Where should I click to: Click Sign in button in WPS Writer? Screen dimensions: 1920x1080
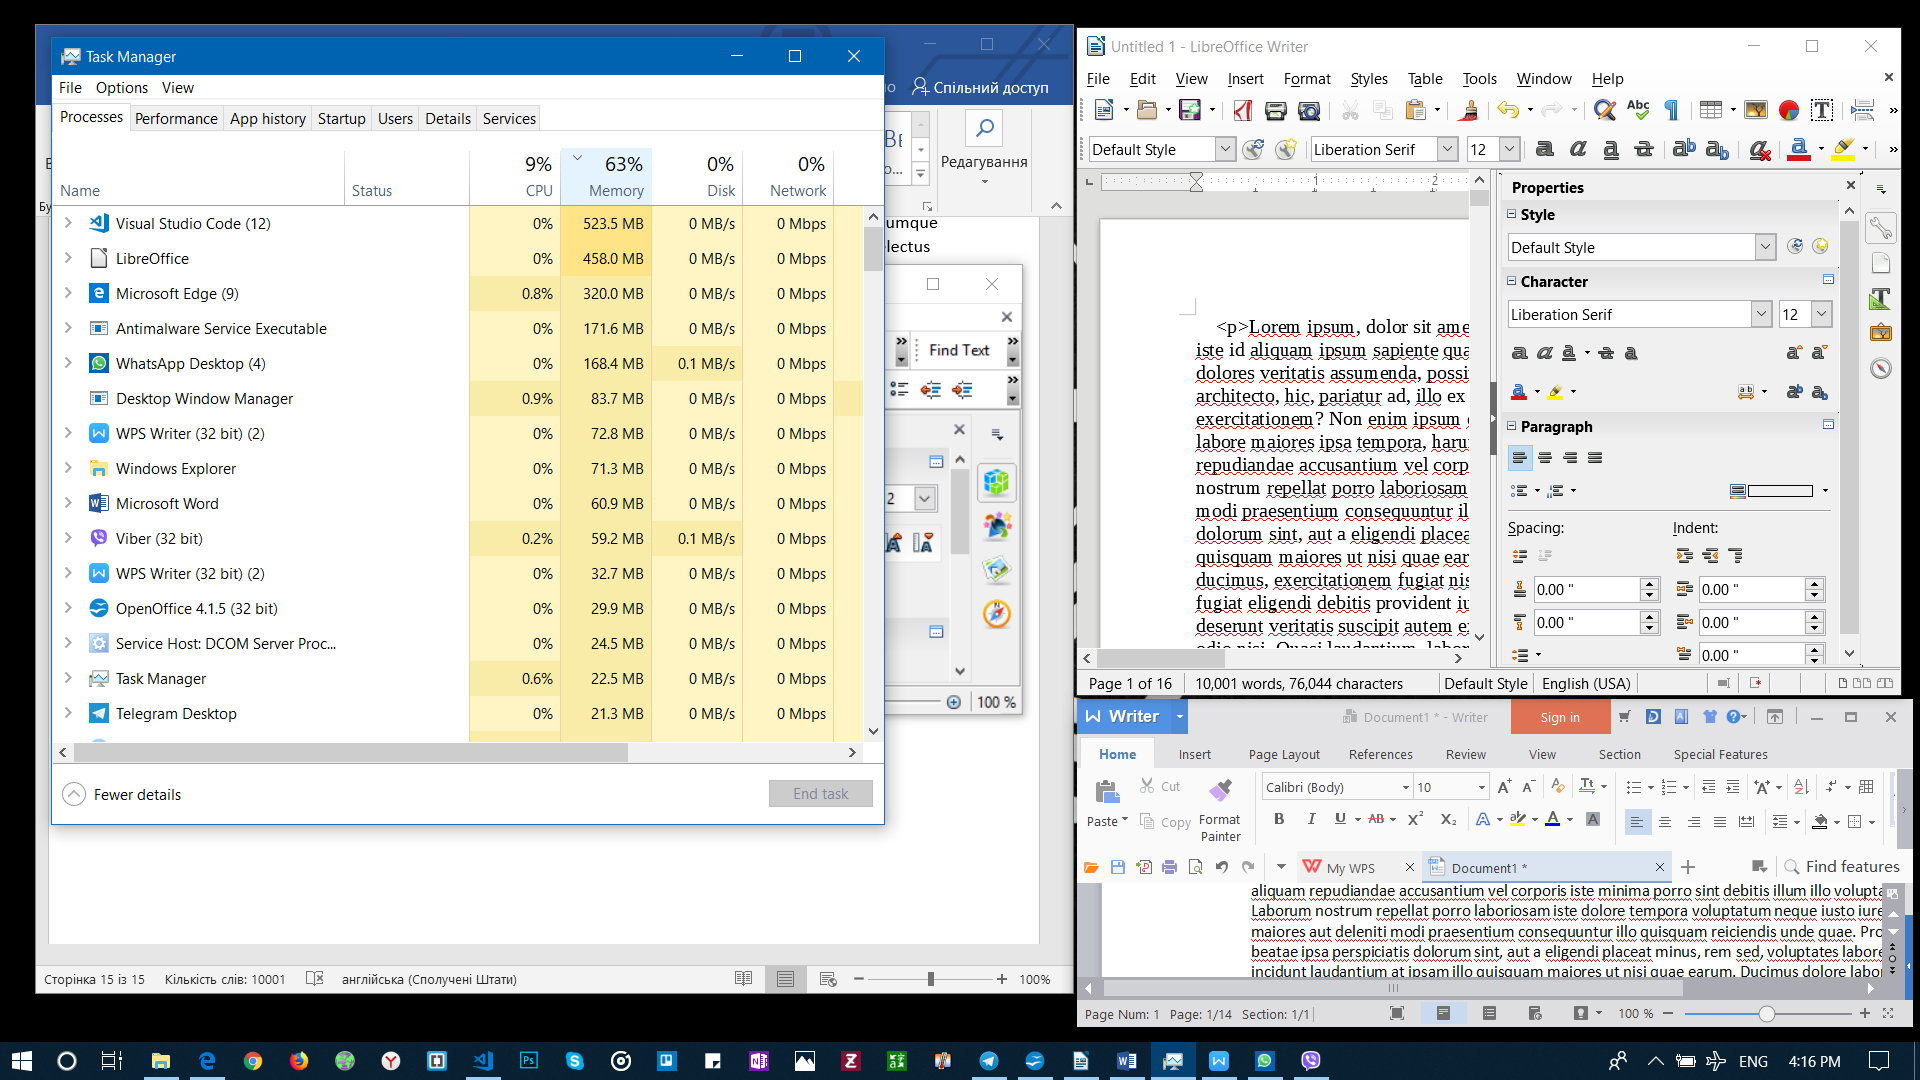[x=1560, y=717]
